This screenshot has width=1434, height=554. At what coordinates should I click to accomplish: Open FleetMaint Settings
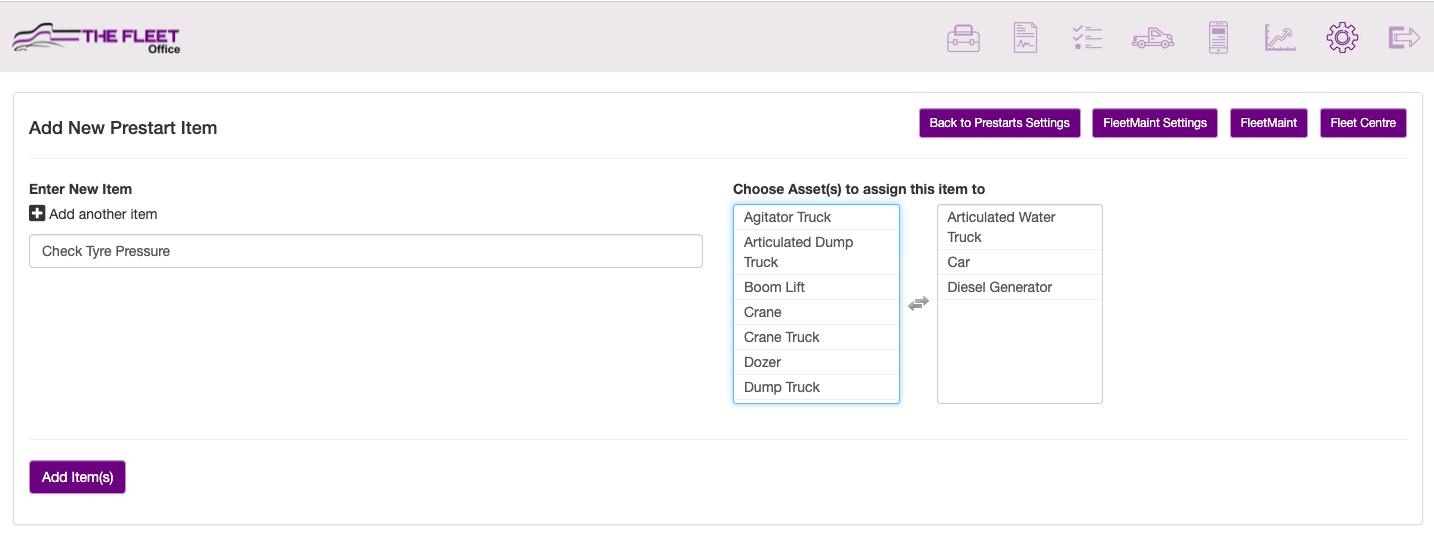[1155, 123]
